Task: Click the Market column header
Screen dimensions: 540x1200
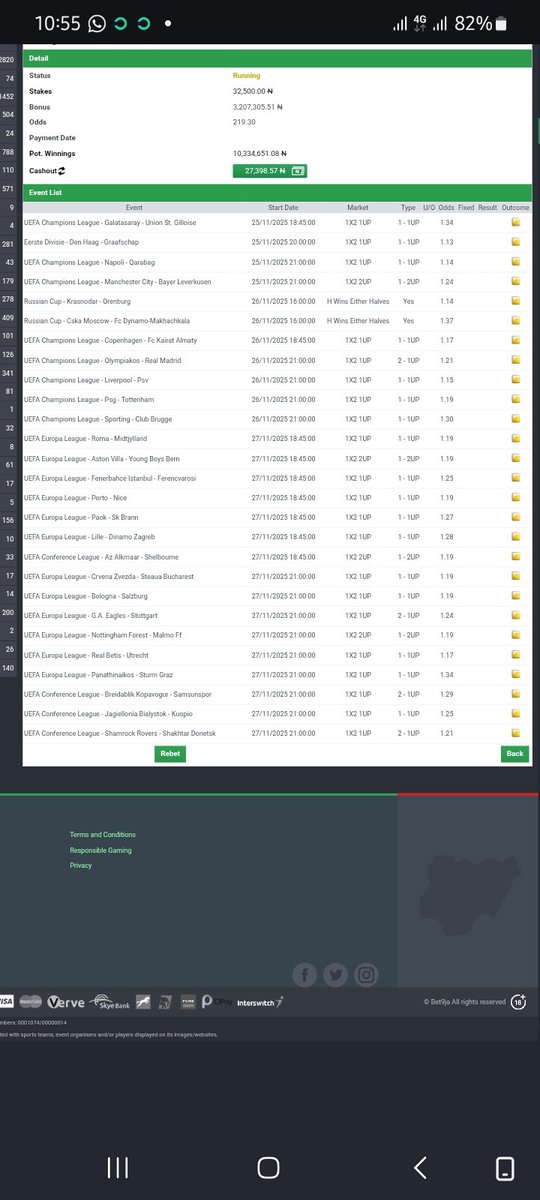Action: [x=358, y=207]
